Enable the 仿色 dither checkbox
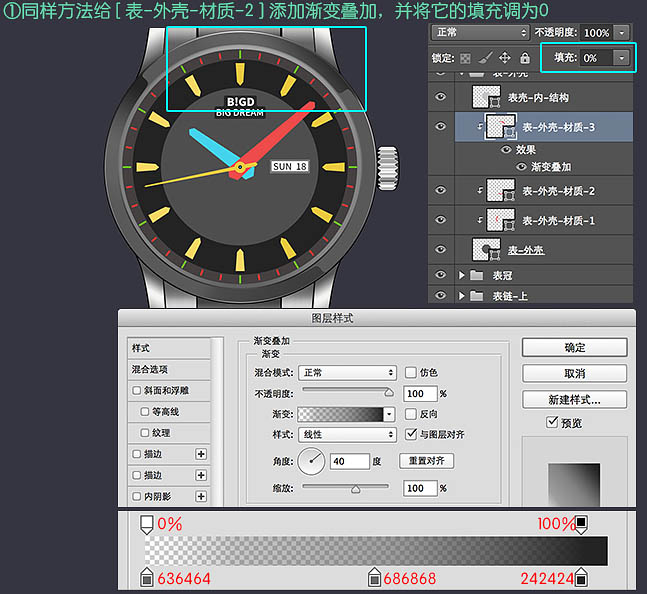This screenshot has height=594, width=647. coord(411,373)
